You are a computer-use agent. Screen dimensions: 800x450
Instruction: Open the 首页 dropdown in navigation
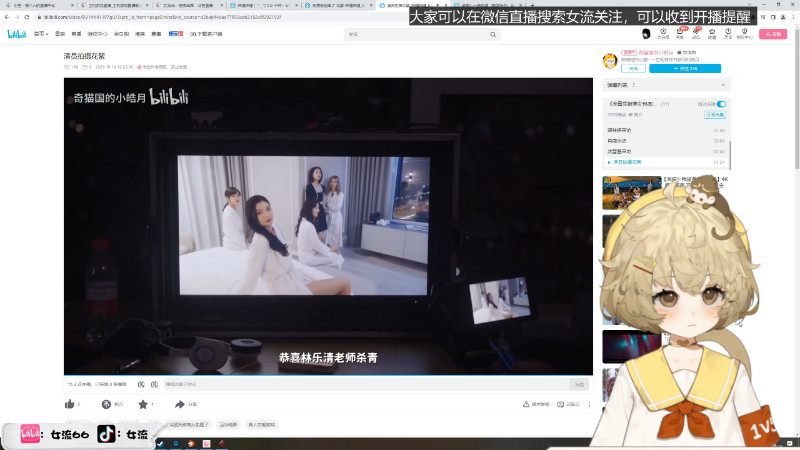click(x=41, y=34)
